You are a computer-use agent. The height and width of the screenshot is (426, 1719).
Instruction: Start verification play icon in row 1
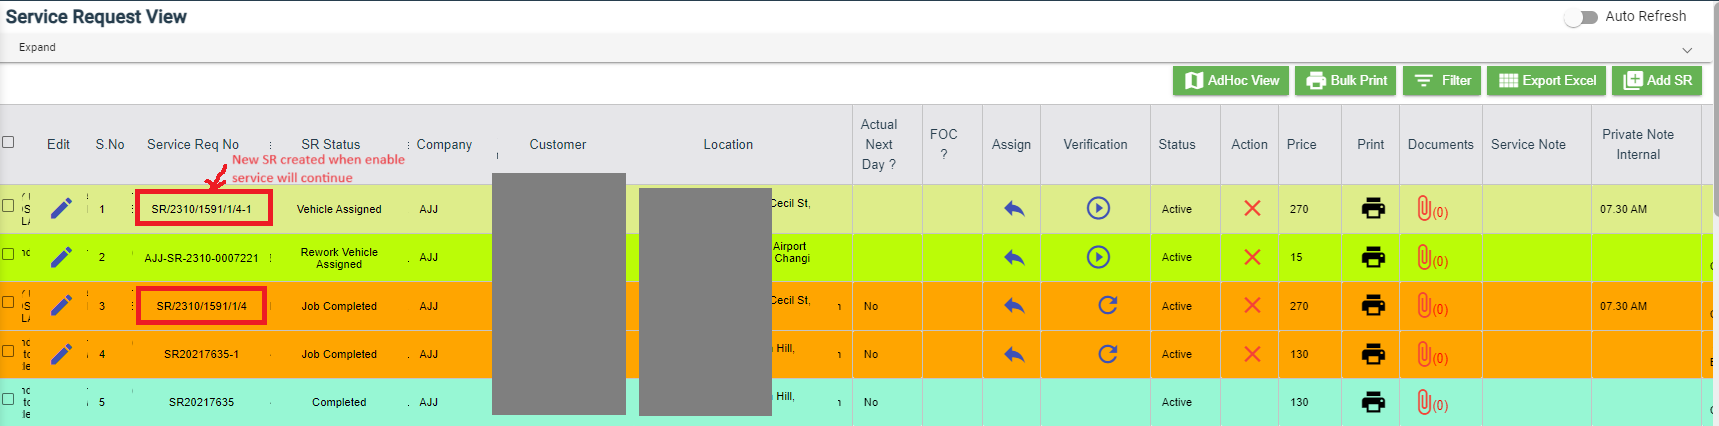pyautogui.click(x=1098, y=208)
